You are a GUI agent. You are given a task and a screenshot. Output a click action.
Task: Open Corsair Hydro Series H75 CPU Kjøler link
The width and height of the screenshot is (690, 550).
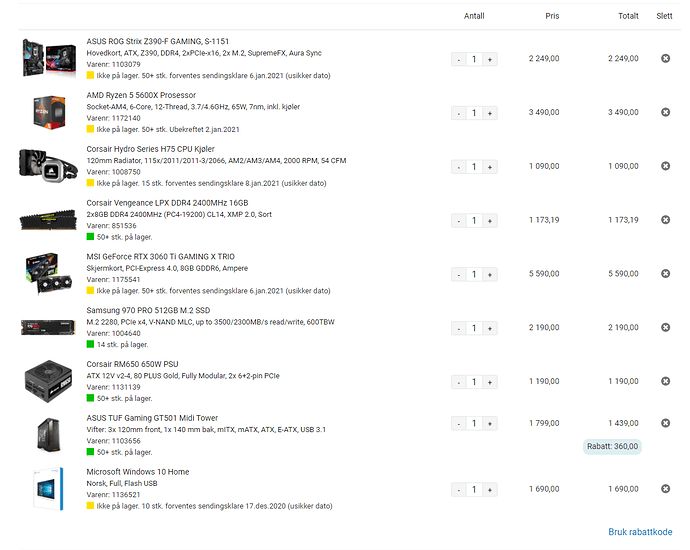[150, 149]
